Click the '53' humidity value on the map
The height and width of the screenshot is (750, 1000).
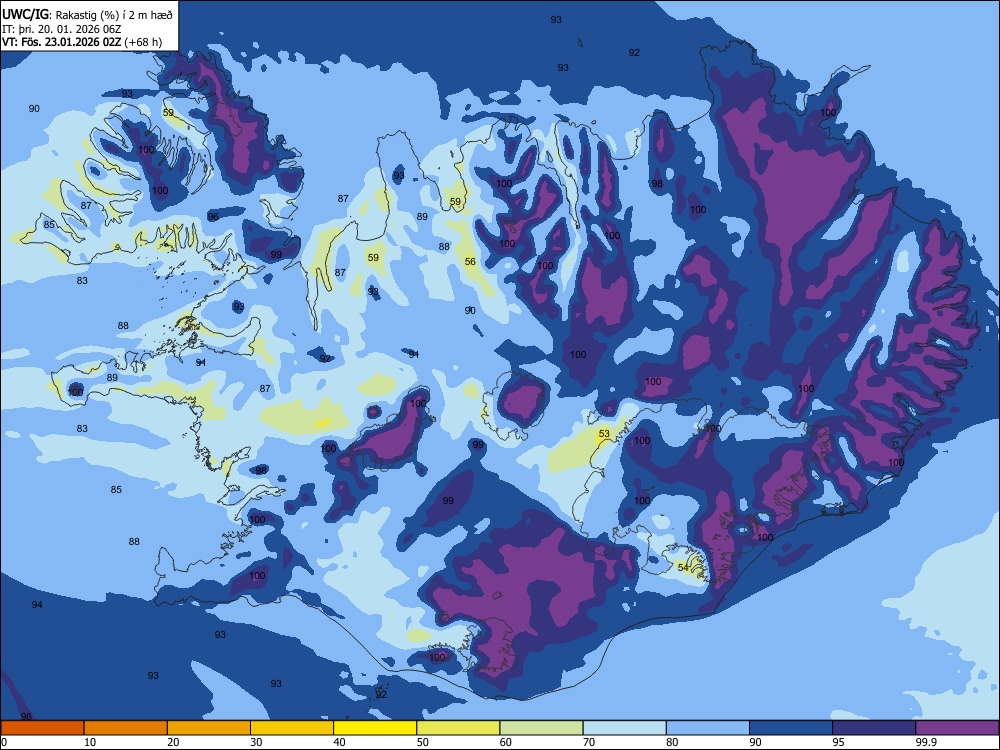(604, 434)
